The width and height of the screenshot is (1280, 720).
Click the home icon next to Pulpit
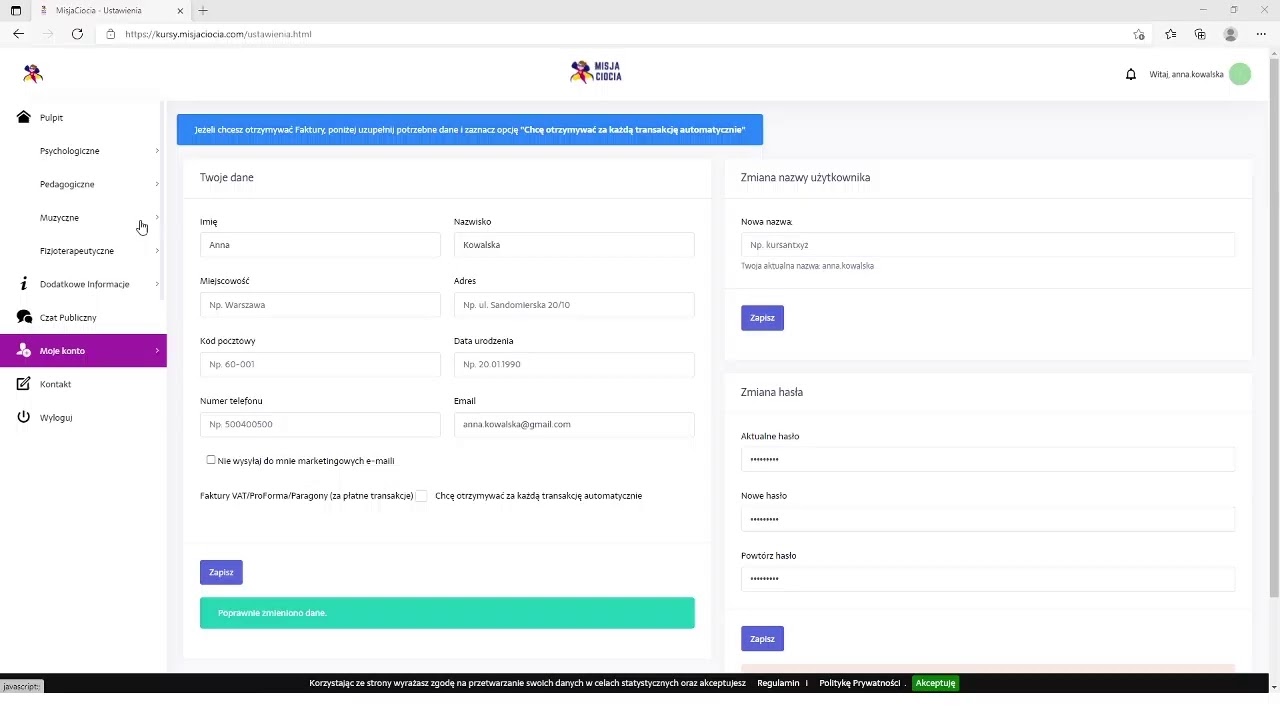tap(24, 117)
